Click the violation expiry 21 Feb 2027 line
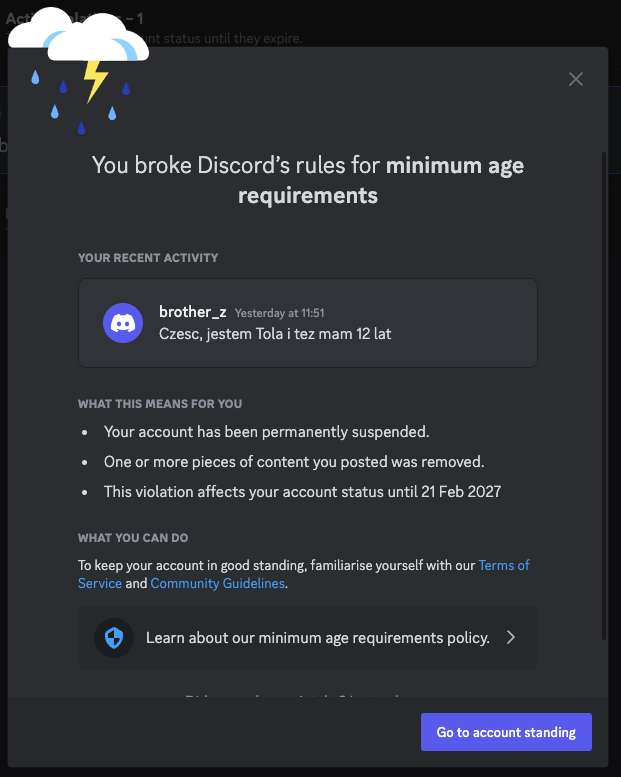Screen dimensions: 621x777 tap(302, 492)
